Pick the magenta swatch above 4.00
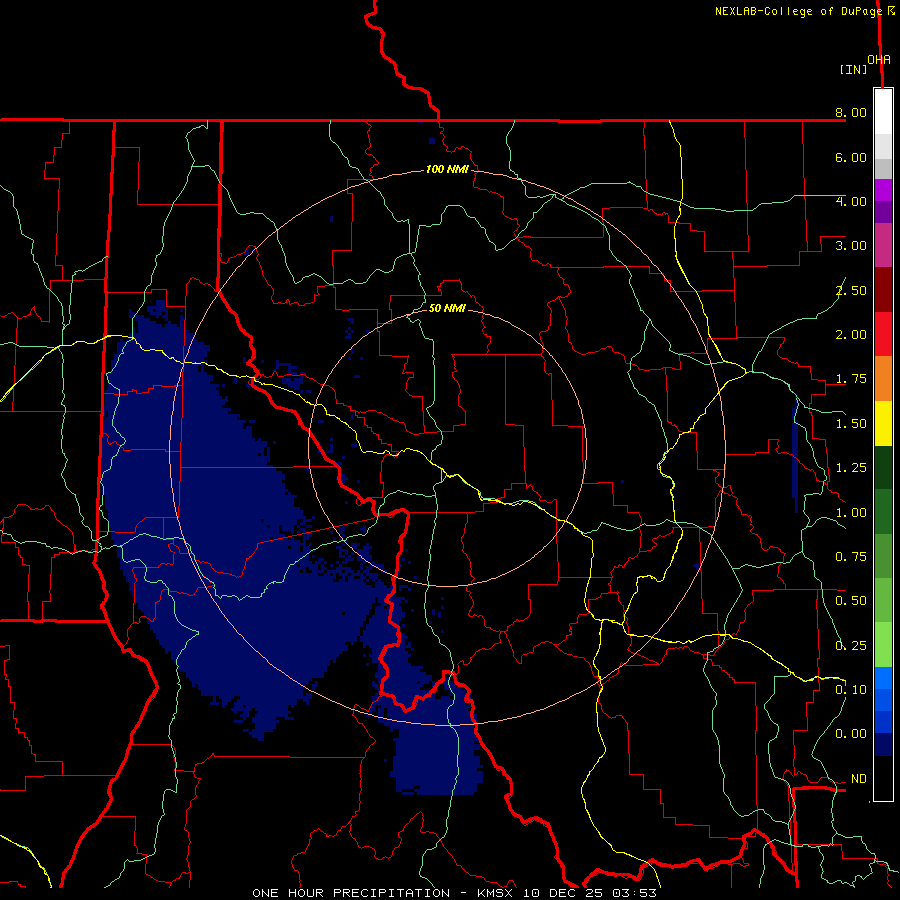This screenshot has width=900, height=900. point(883,190)
